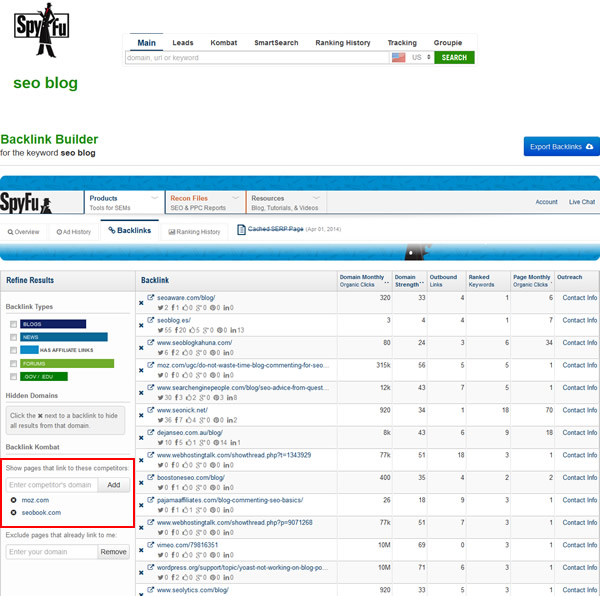Hide seoaware.com domain with its X icon
The height and width of the screenshot is (596, 600).
[141, 303]
